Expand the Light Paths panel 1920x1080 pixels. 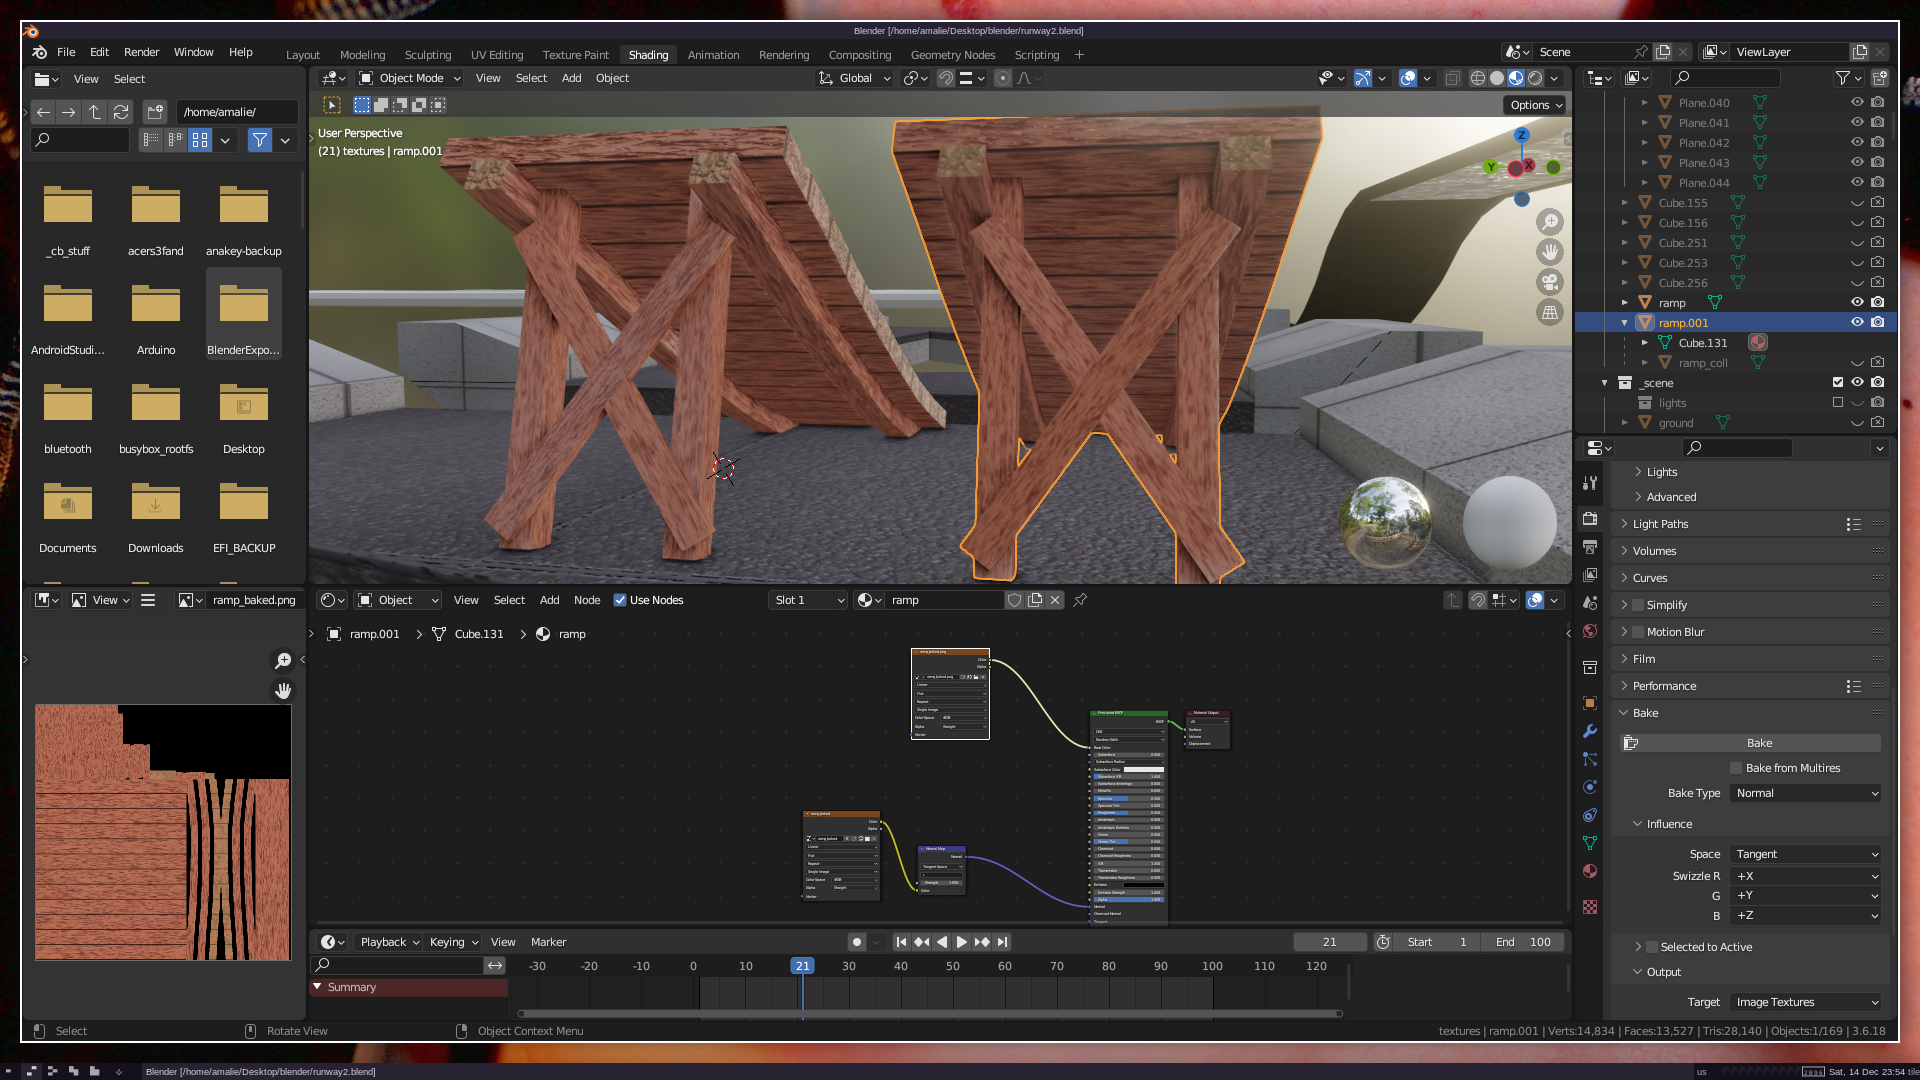click(x=1660, y=524)
